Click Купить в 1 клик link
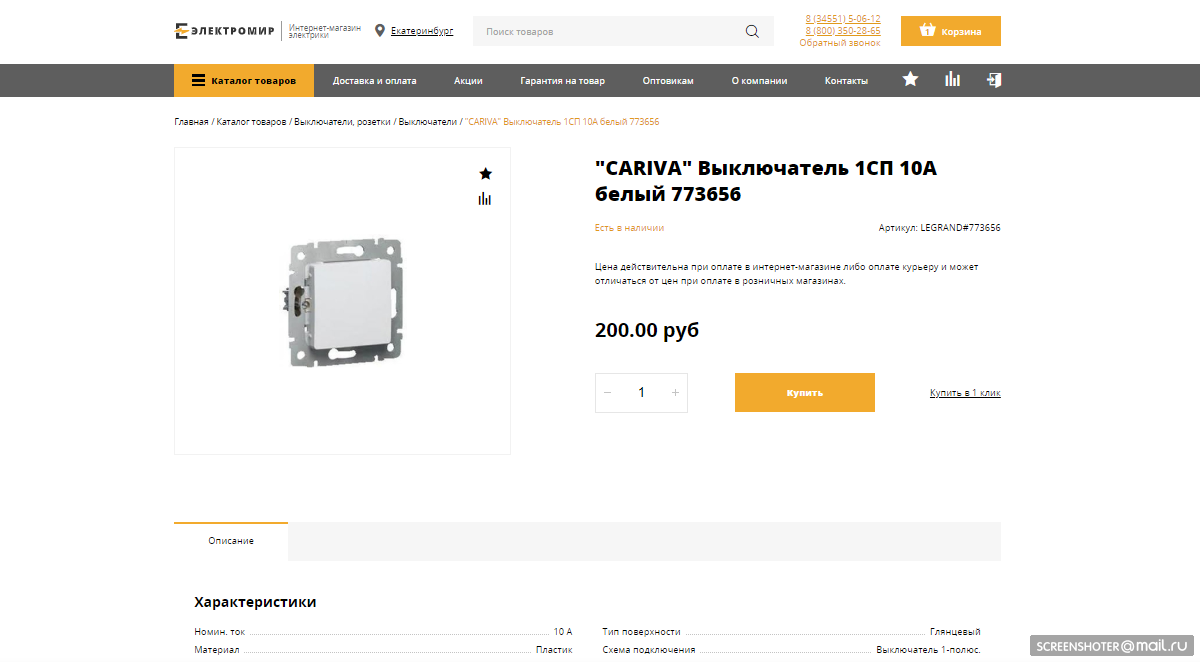 [x=965, y=393]
